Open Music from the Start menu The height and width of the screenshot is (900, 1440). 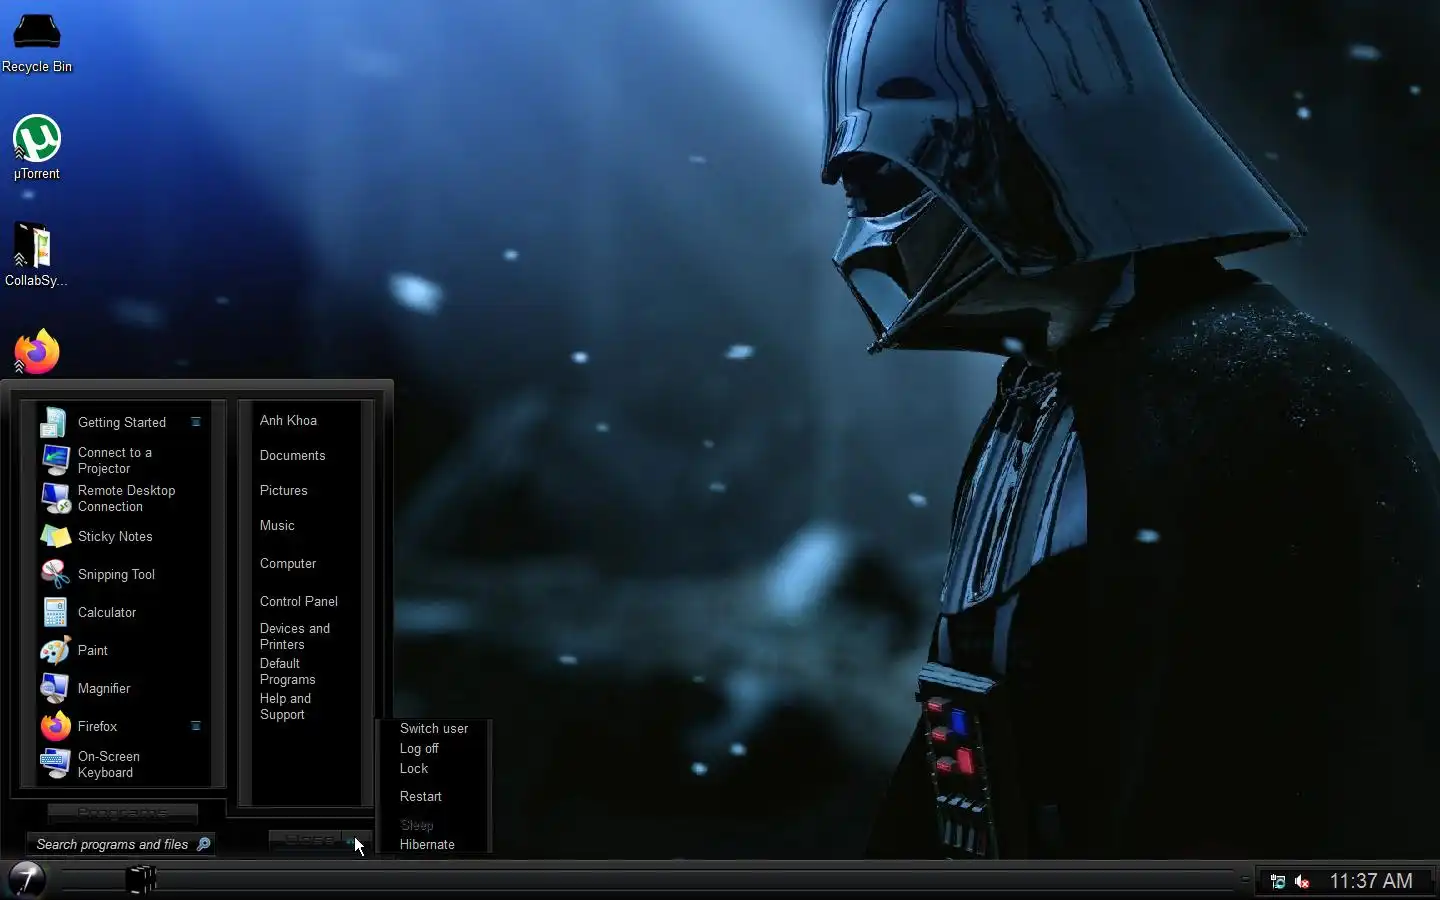pos(277,525)
